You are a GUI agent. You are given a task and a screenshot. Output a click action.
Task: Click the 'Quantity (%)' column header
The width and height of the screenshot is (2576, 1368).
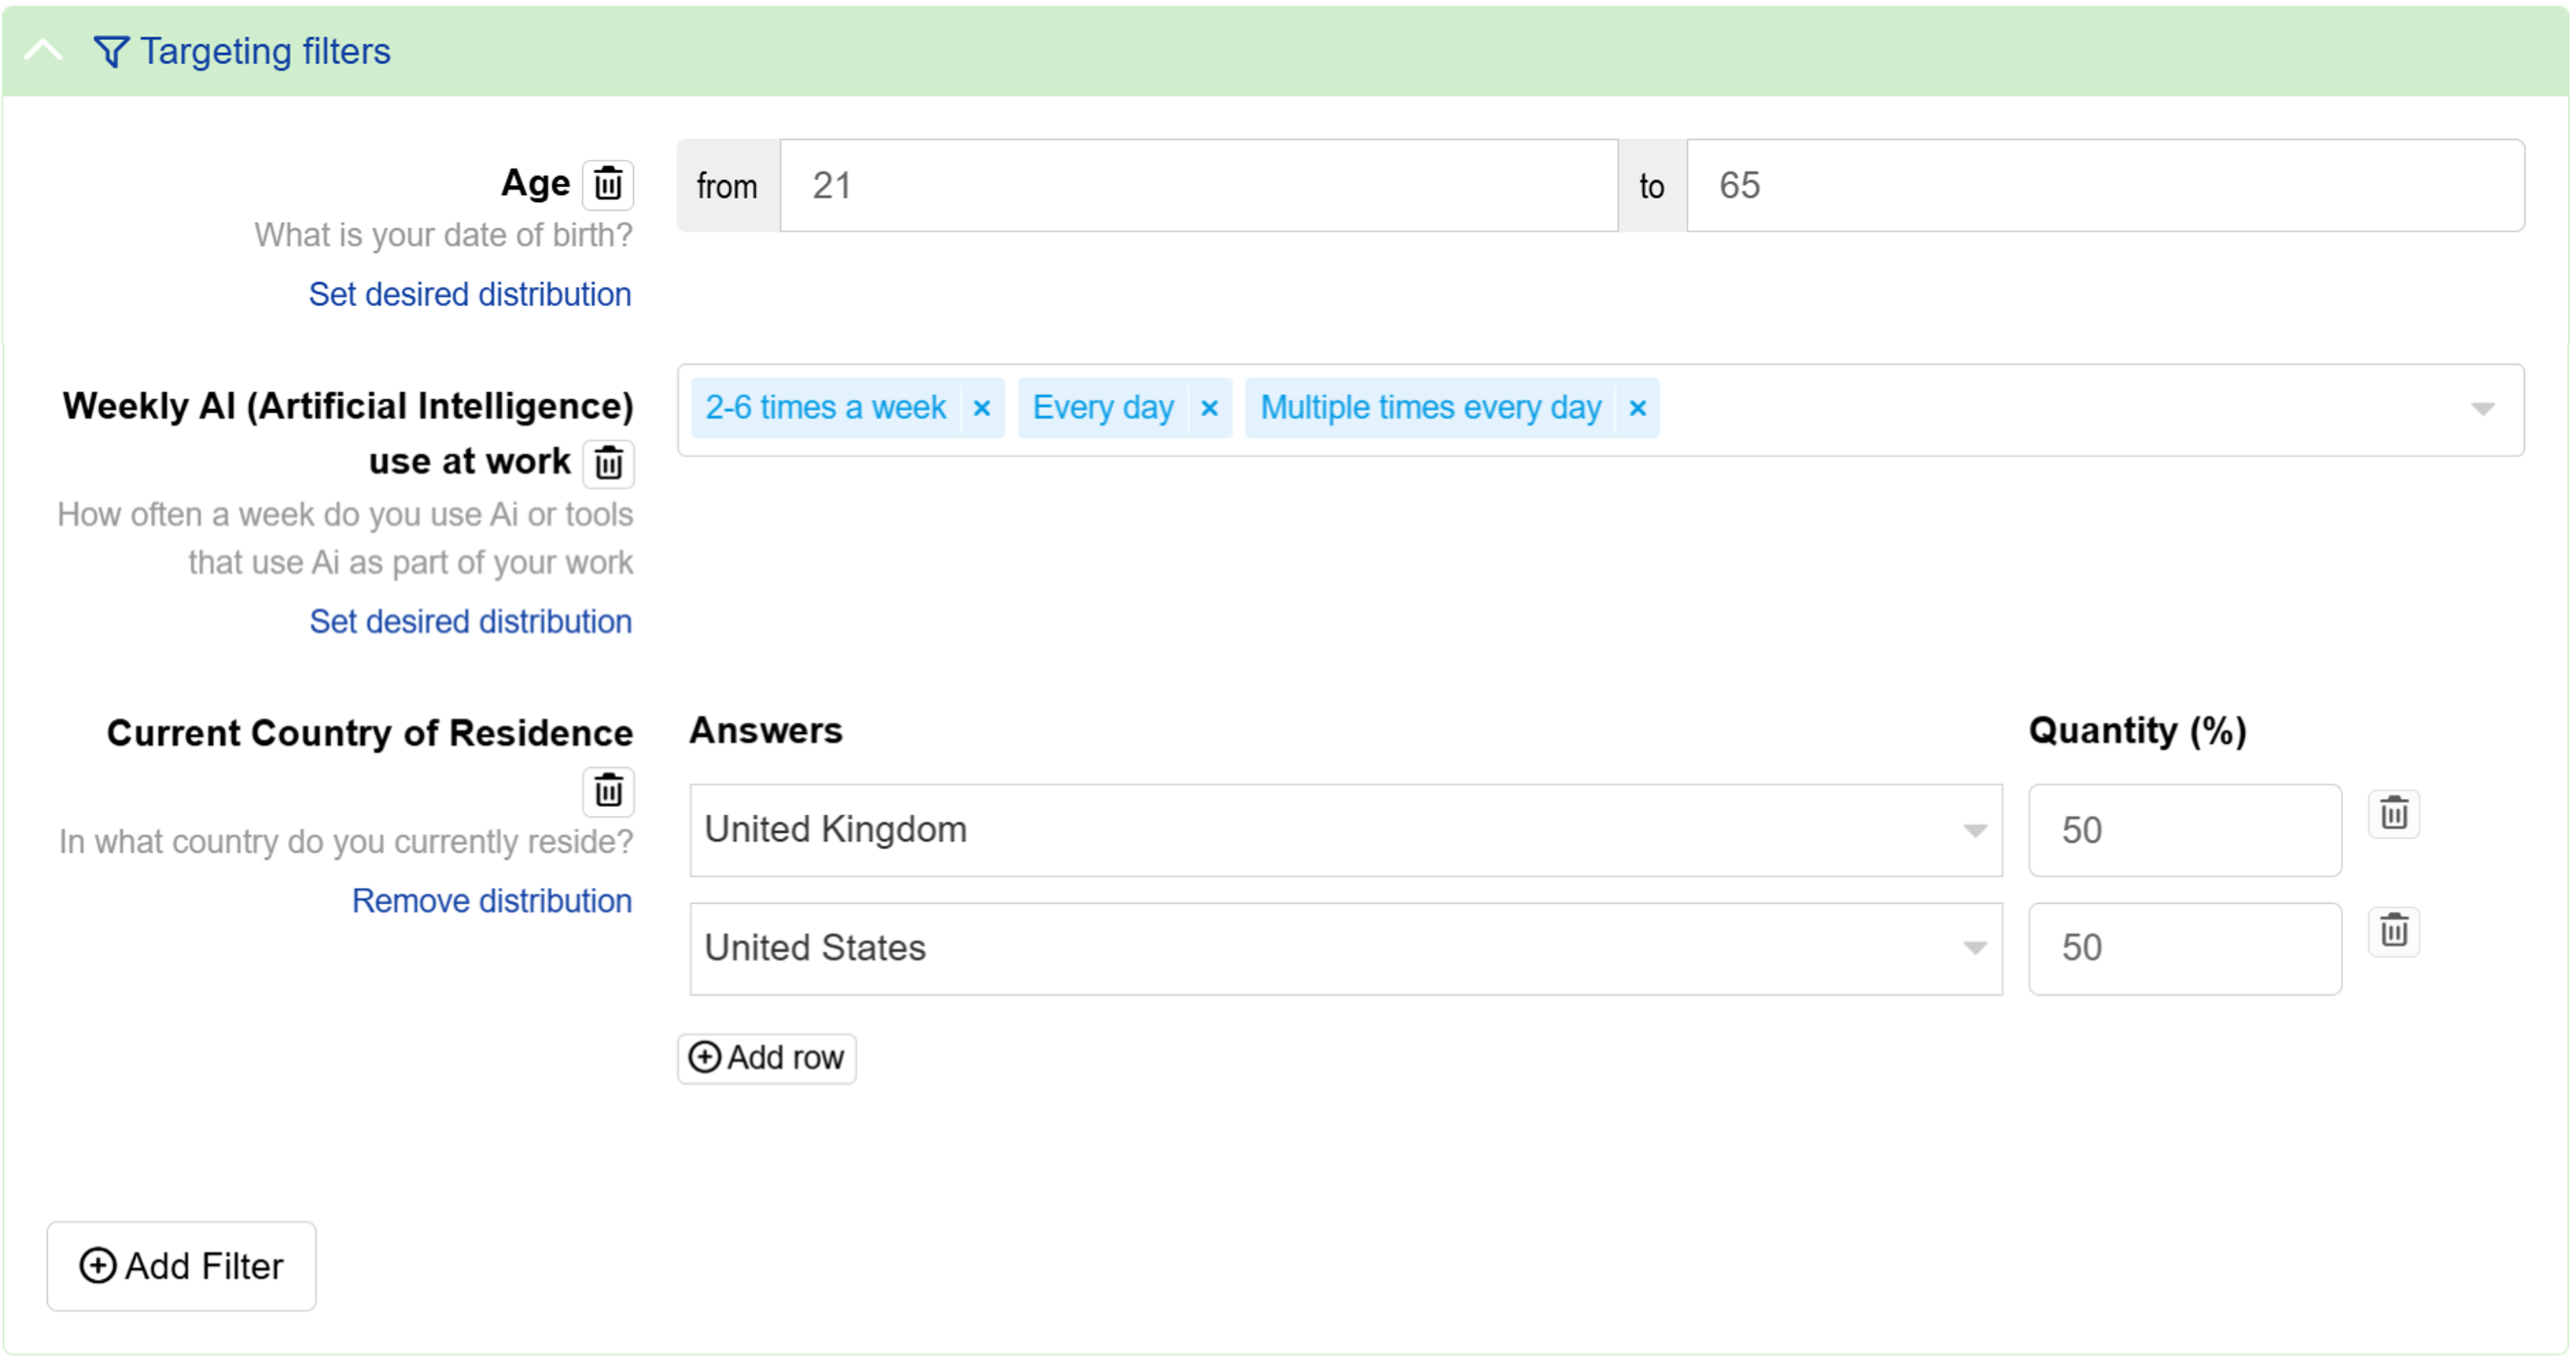[x=2137, y=731]
